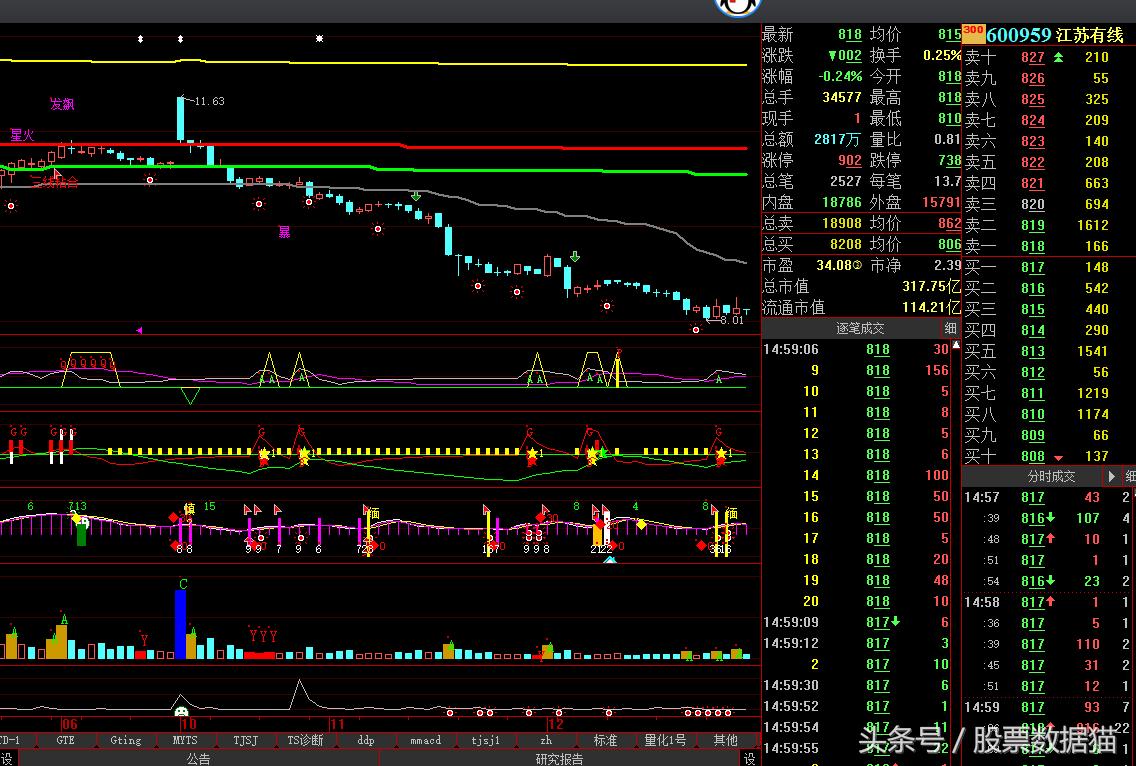Click the 总卖 value 18908
Image resolution: width=1136 pixels, height=766 pixels.
(842, 223)
